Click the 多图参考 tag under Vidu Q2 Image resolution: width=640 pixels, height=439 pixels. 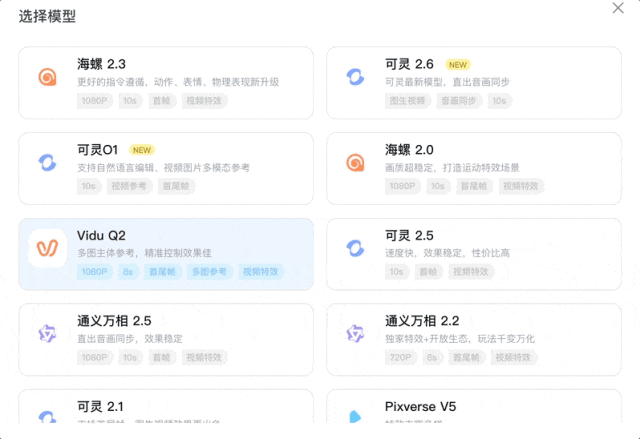click(209, 272)
